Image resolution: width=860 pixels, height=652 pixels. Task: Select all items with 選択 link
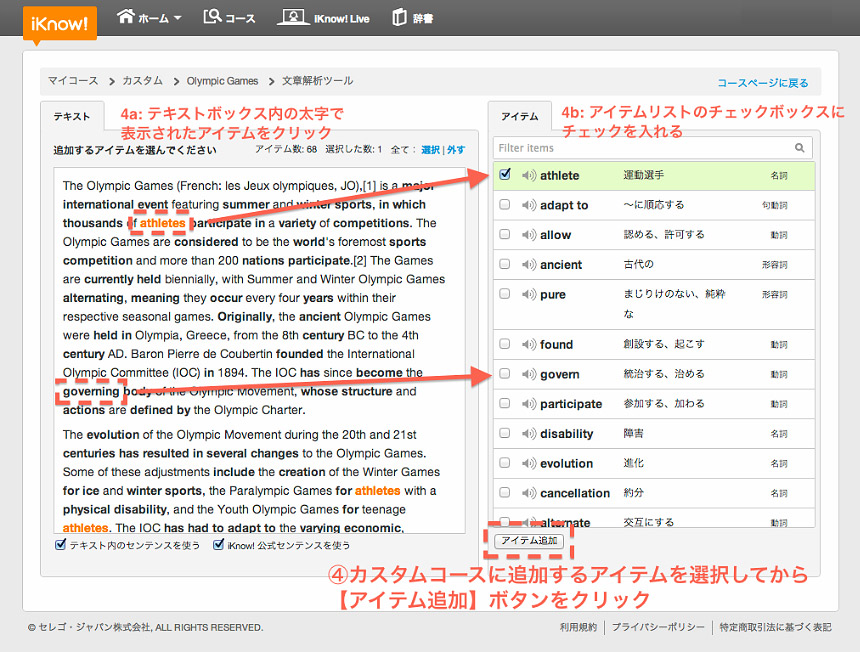point(430,150)
